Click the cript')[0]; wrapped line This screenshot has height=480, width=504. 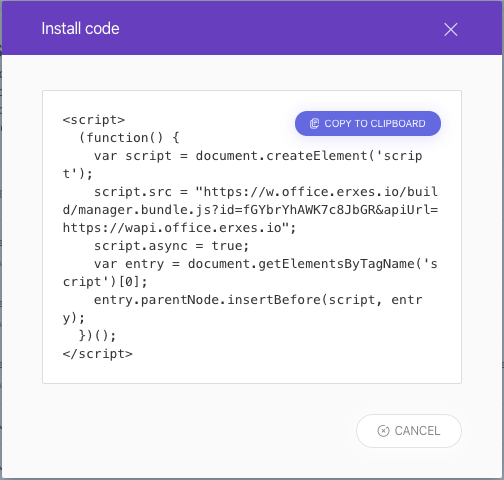[x=105, y=282]
